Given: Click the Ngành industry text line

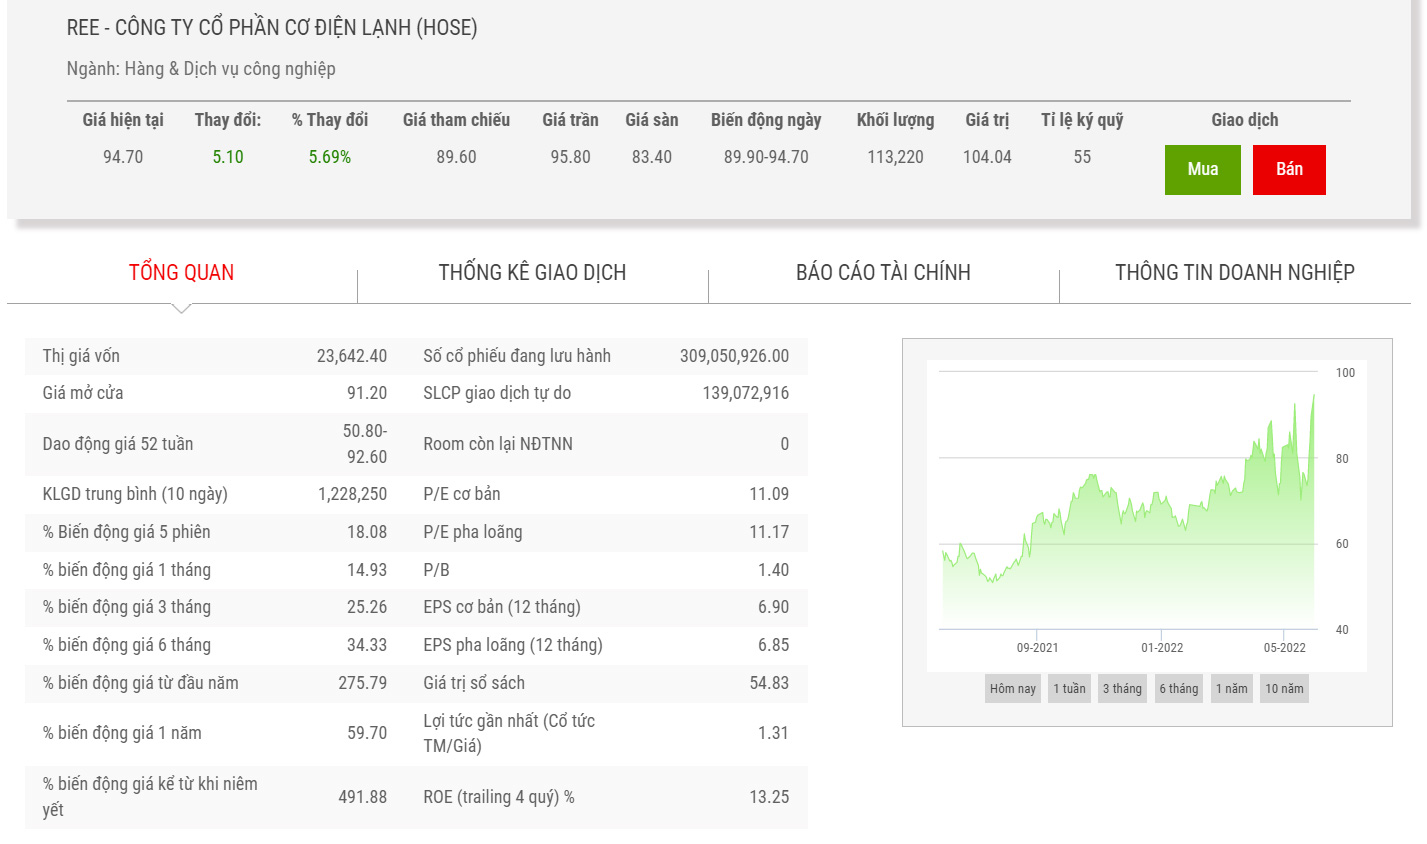Looking at the screenshot, I should tap(201, 69).
